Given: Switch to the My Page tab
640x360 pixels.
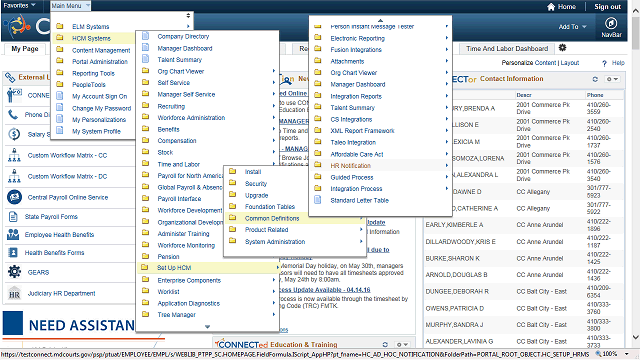Looking at the screenshot, I should [x=25, y=49].
